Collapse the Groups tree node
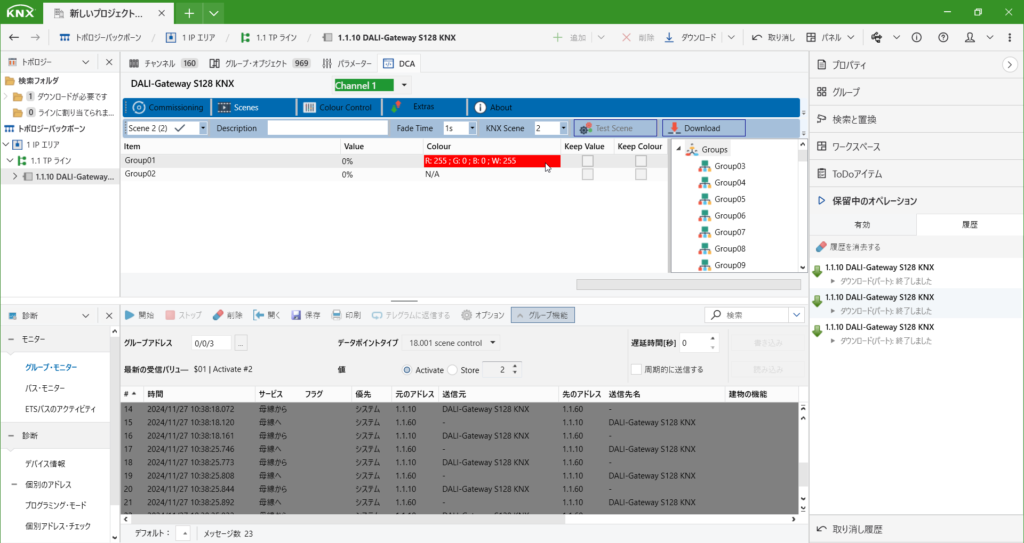 click(x=678, y=149)
